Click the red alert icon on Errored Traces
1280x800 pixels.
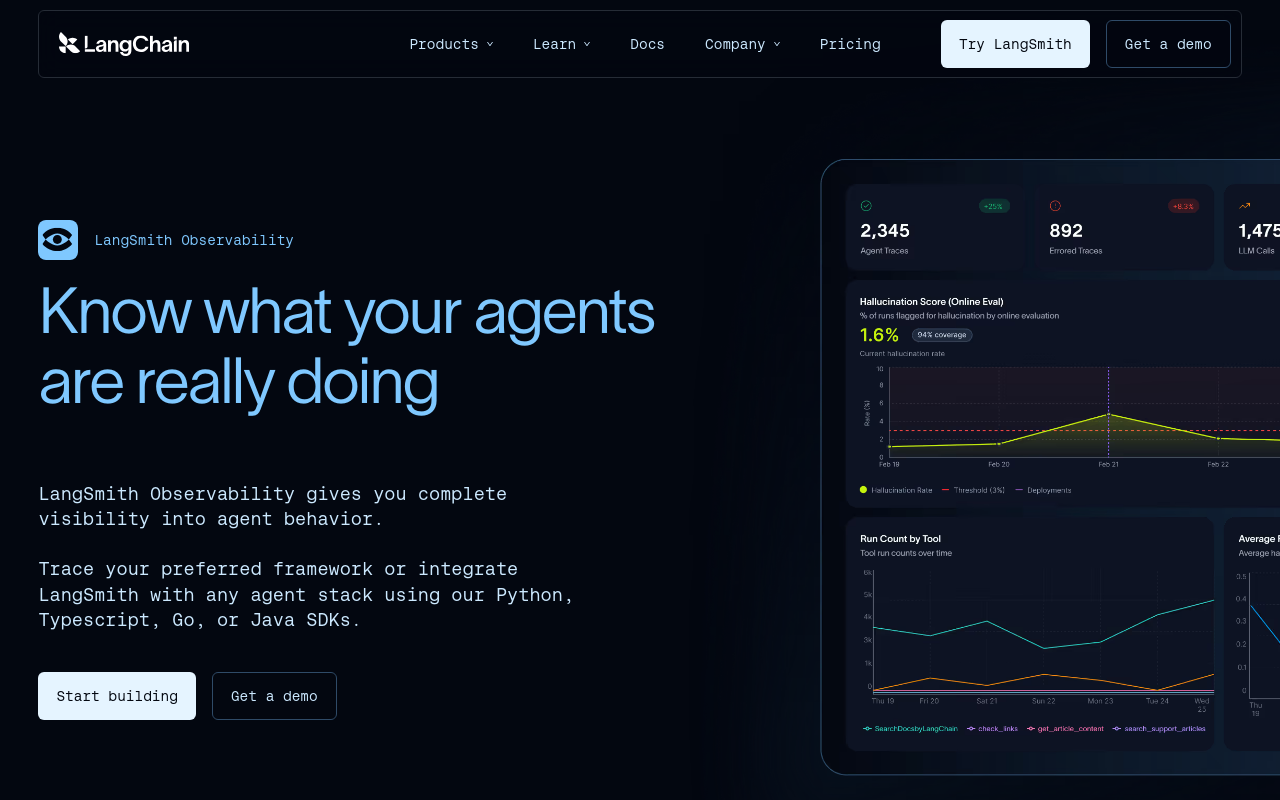(1057, 206)
